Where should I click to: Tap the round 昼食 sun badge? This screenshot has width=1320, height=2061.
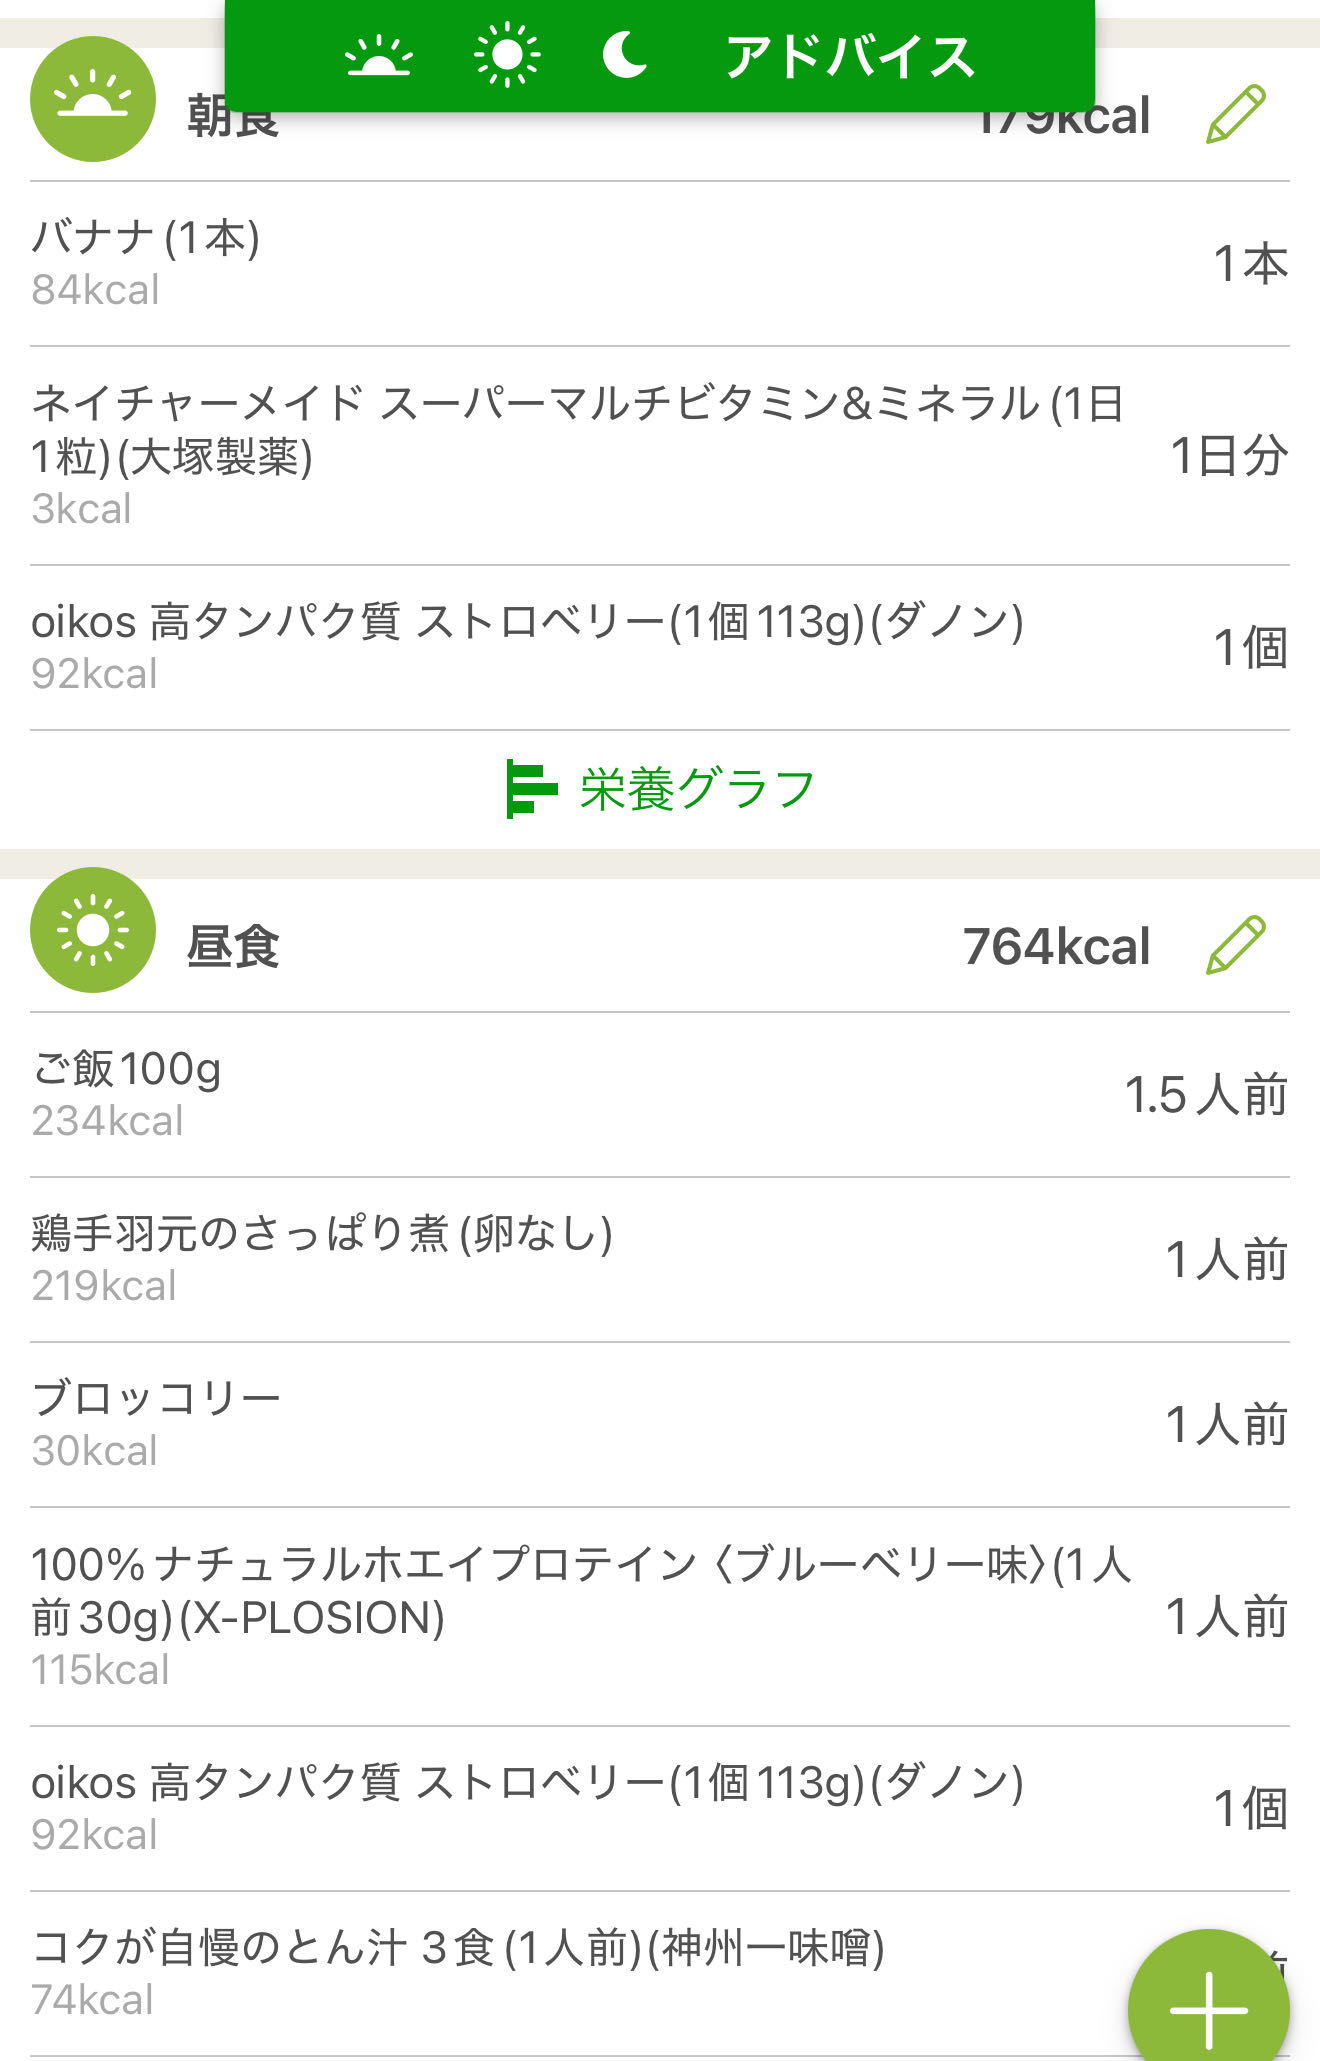tap(93, 930)
